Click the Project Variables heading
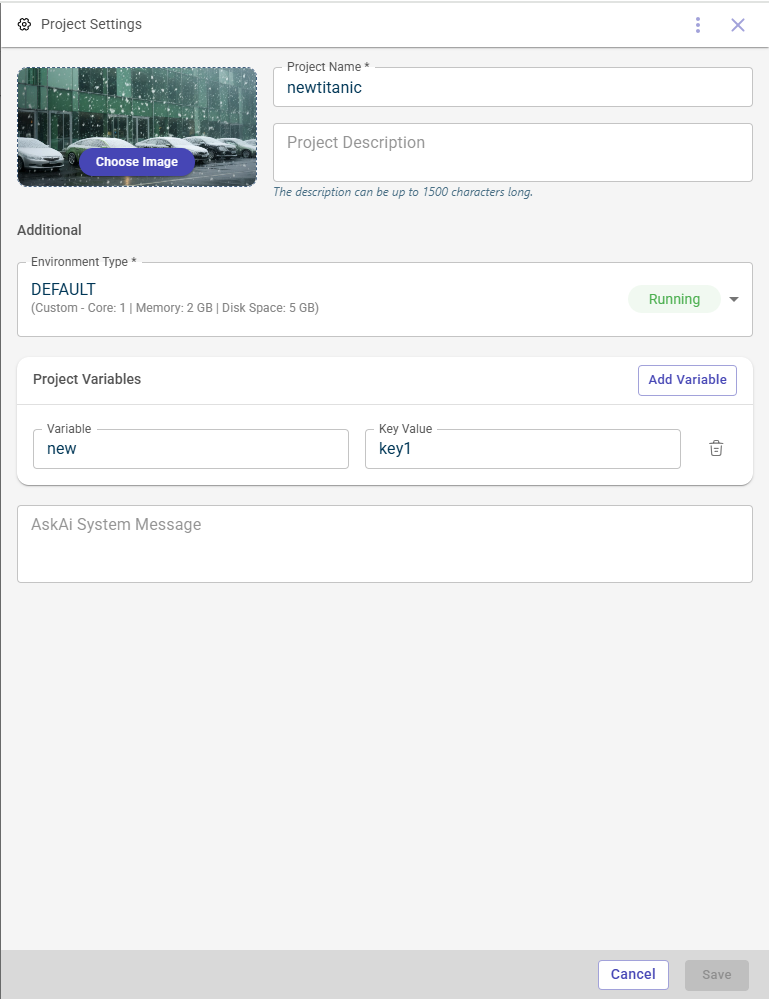The height and width of the screenshot is (999, 769). click(87, 379)
